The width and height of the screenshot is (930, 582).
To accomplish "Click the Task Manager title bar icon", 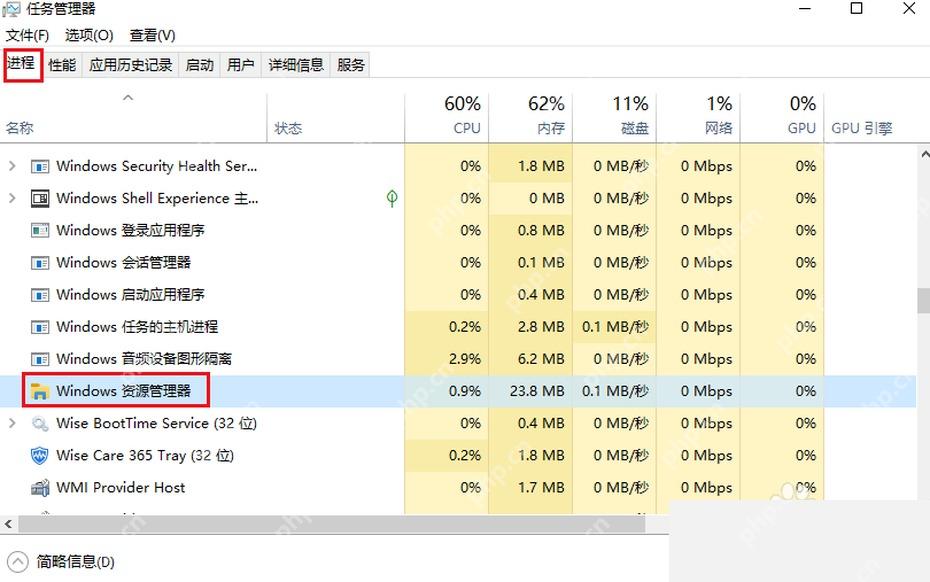I will (x=11, y=9).
